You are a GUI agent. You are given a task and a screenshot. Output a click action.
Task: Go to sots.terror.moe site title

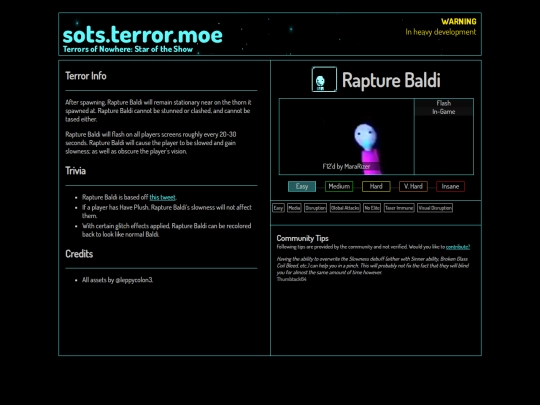click(143, 35)
